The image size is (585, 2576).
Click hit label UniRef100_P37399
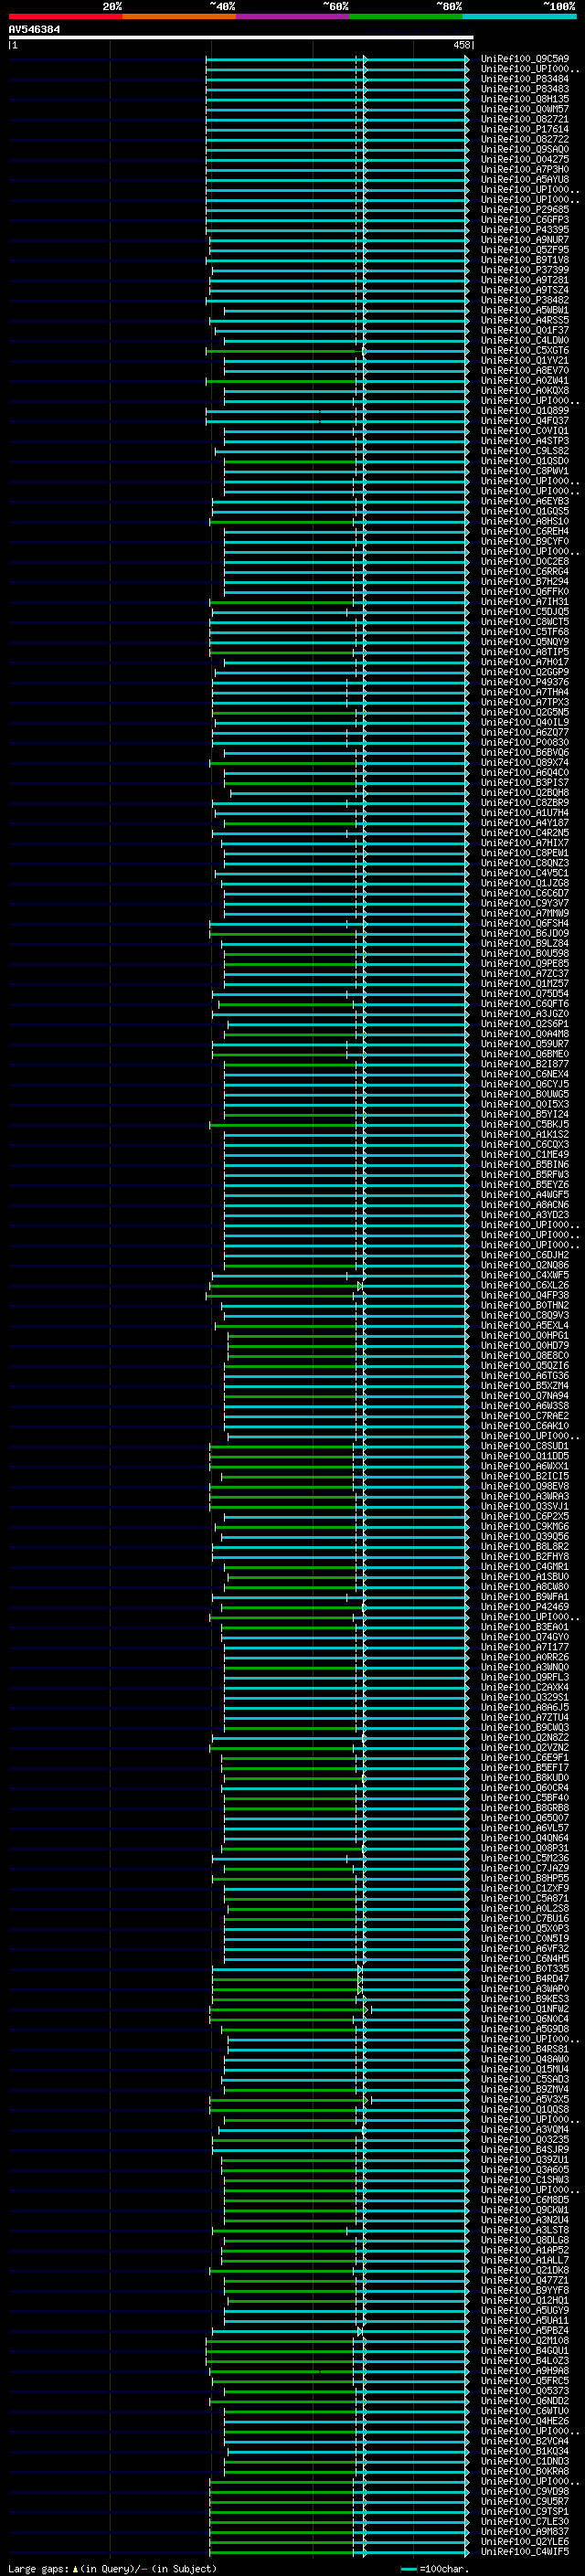tap(524, 270)
